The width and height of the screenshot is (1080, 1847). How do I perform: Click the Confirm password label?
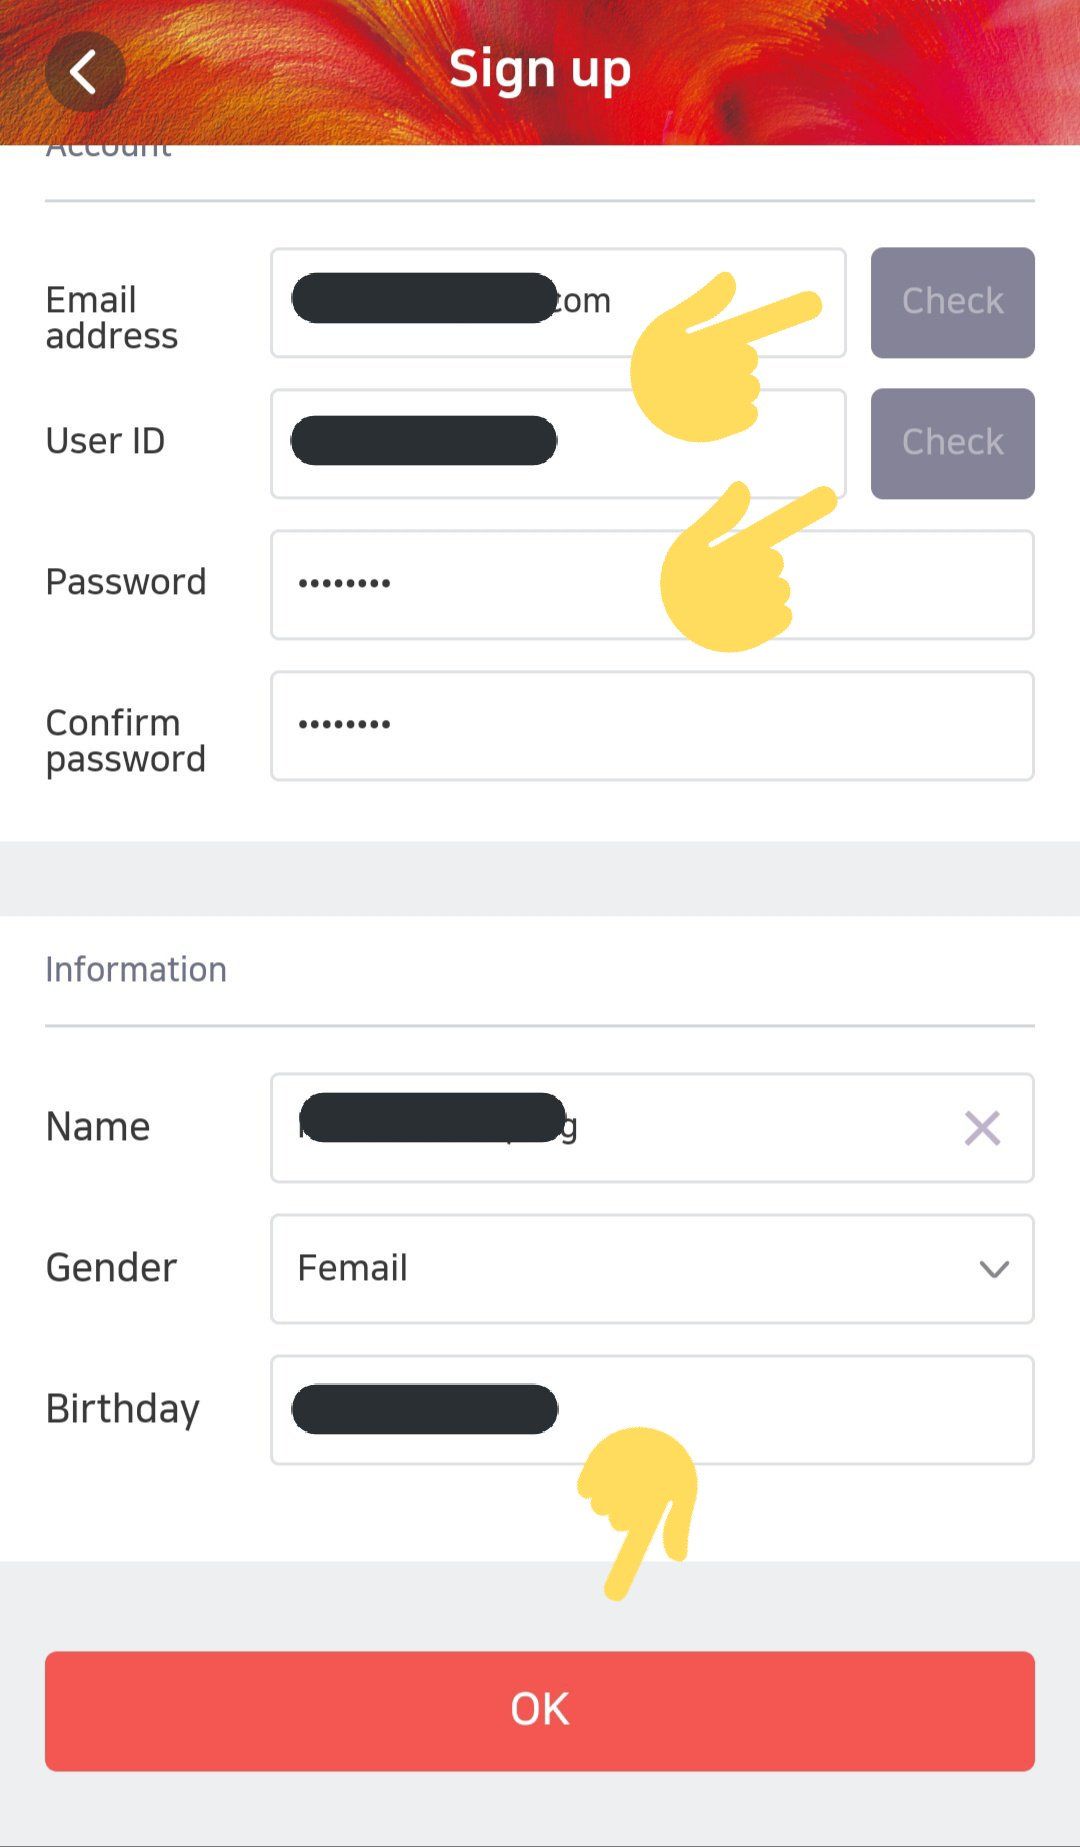coord(126,740)
